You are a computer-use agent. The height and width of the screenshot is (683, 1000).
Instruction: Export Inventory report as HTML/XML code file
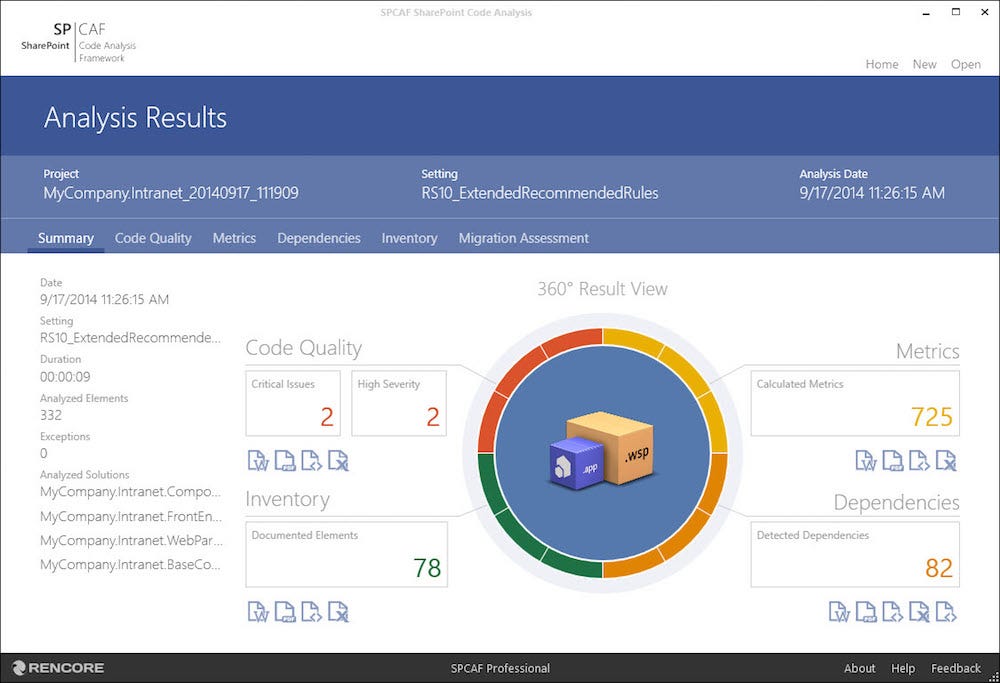click(x=311, y=611)
